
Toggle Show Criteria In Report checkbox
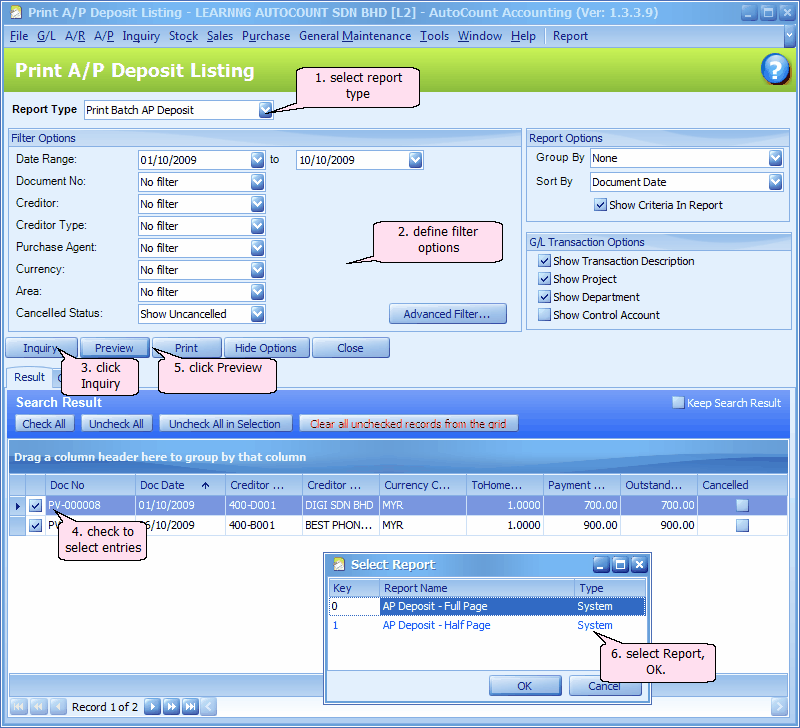coord(600,205)
